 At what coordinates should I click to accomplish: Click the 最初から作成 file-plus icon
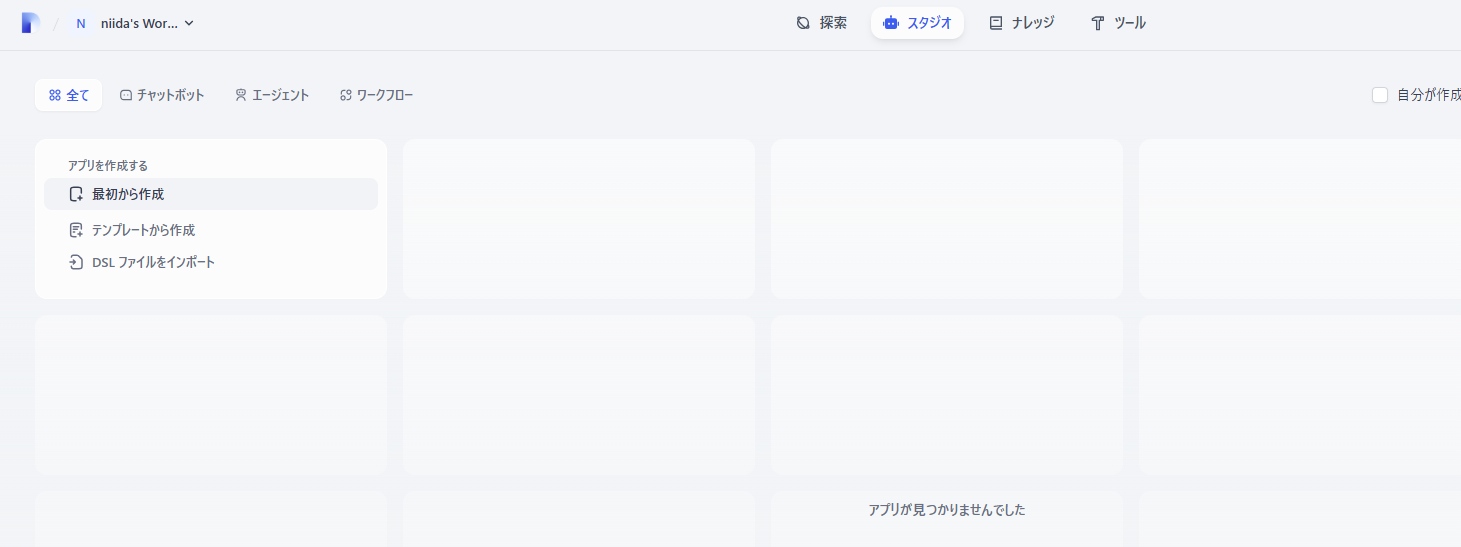[x=76, y=194]
